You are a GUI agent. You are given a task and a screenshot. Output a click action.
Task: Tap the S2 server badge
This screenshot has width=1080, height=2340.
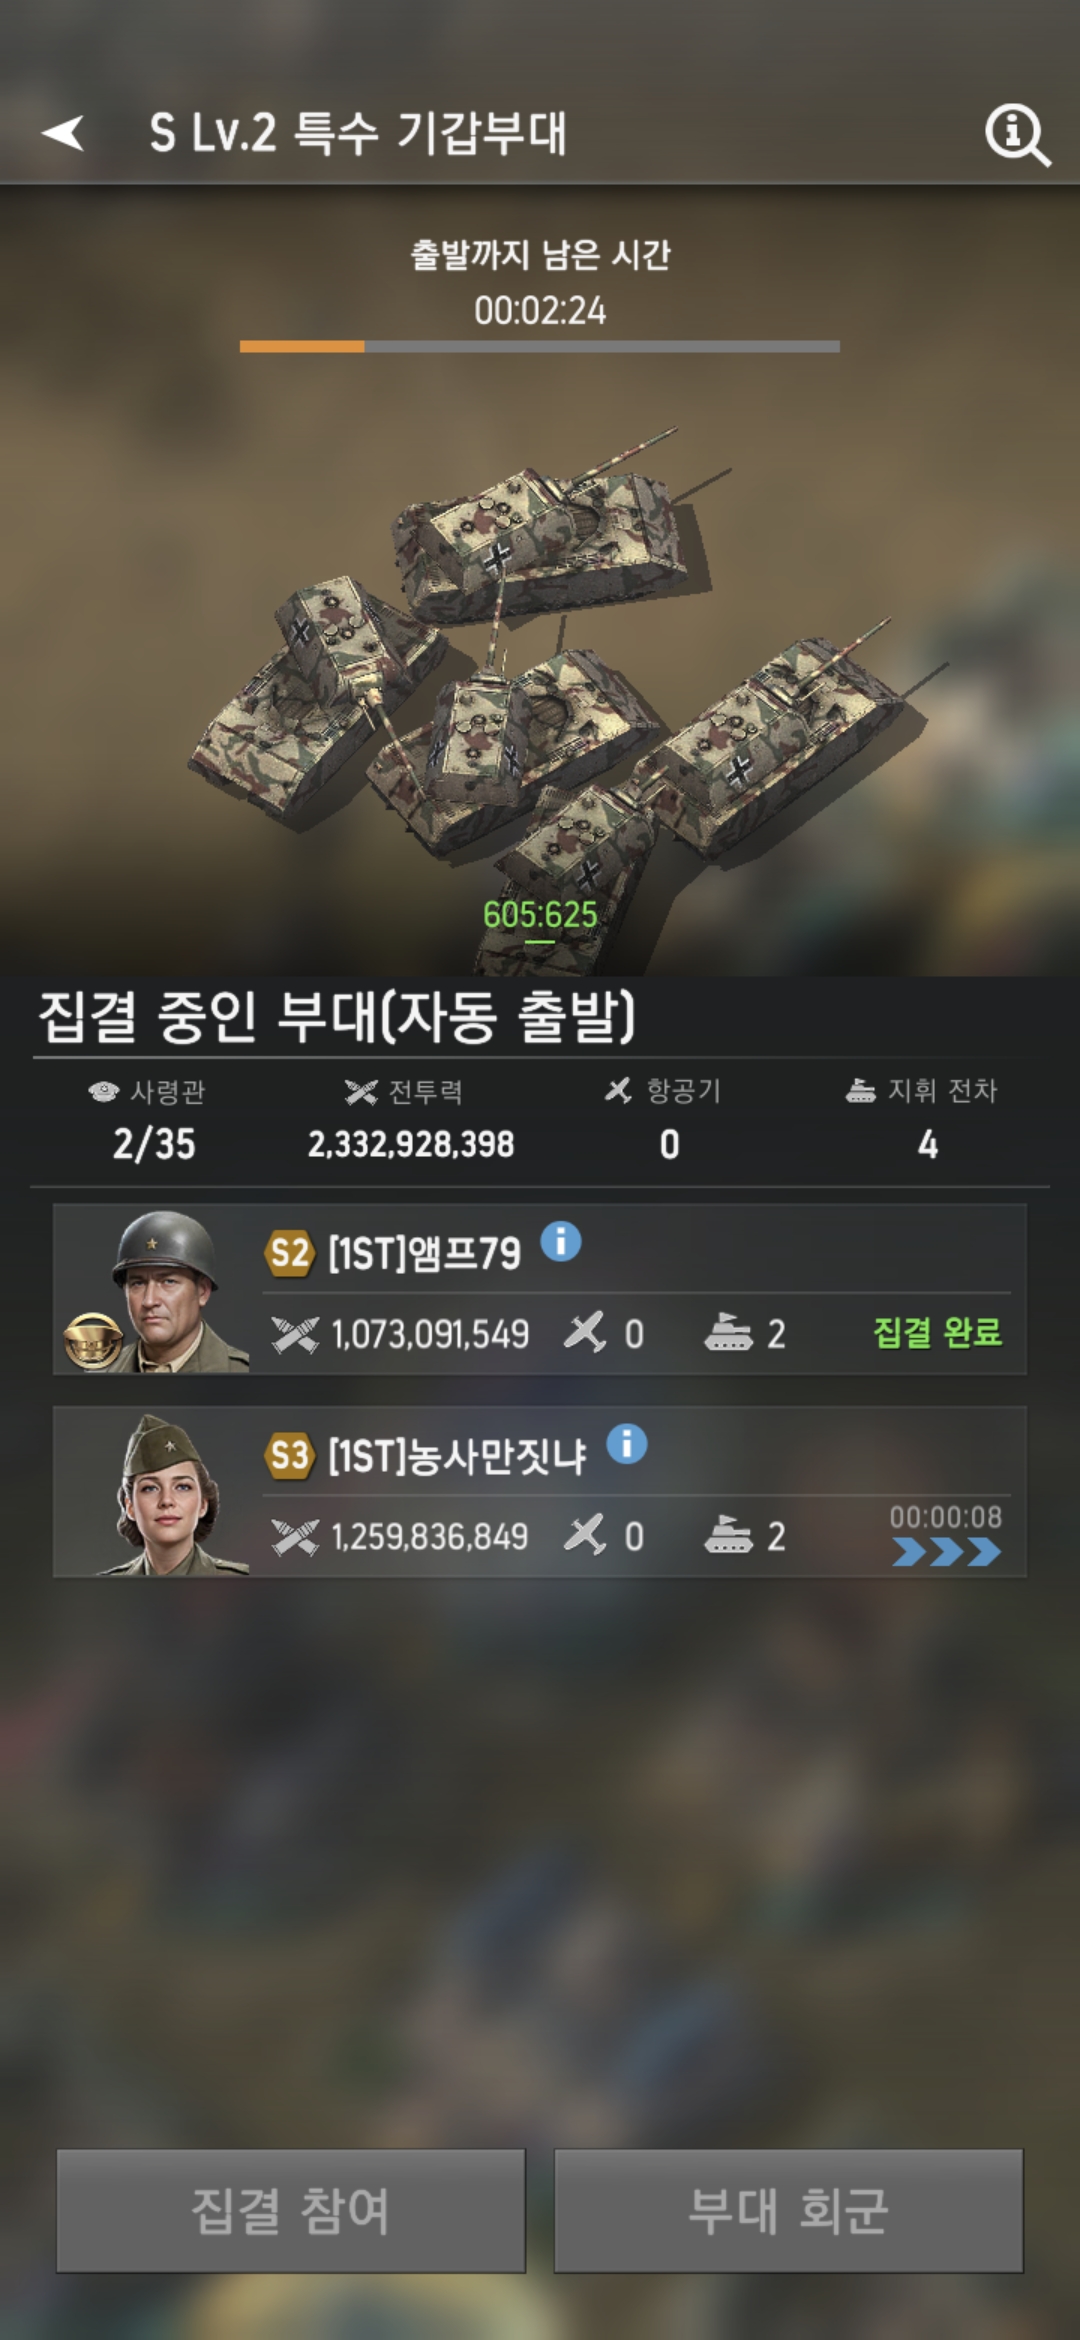pos(290,1253)
